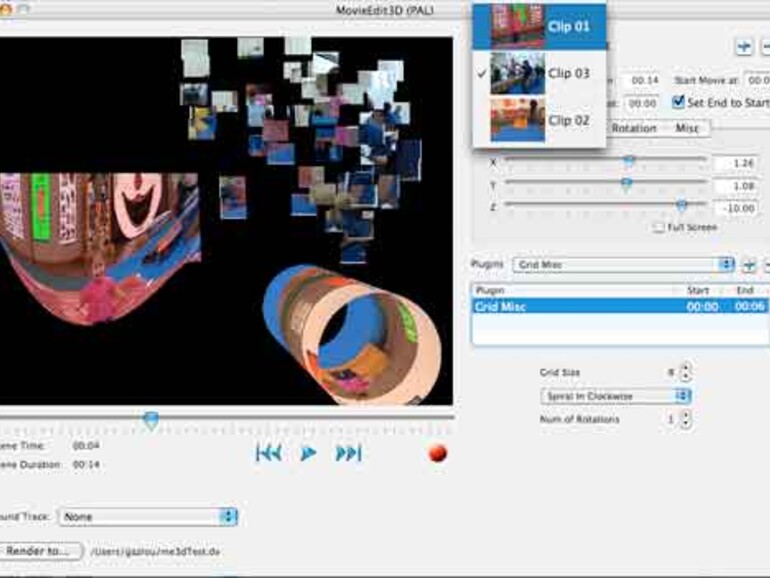
Task: Click the Scene Duration value 00:14
Action: coord(86,465)
